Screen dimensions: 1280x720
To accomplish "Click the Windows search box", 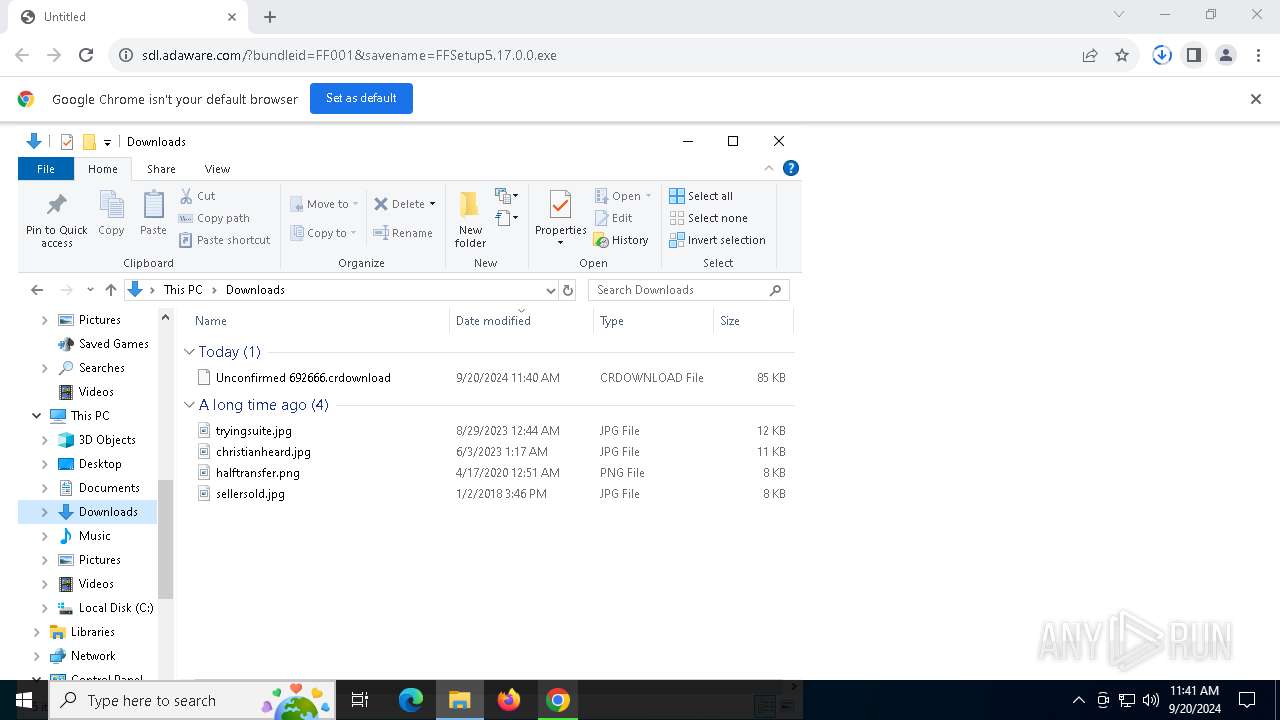I will [x=193, y=700].
